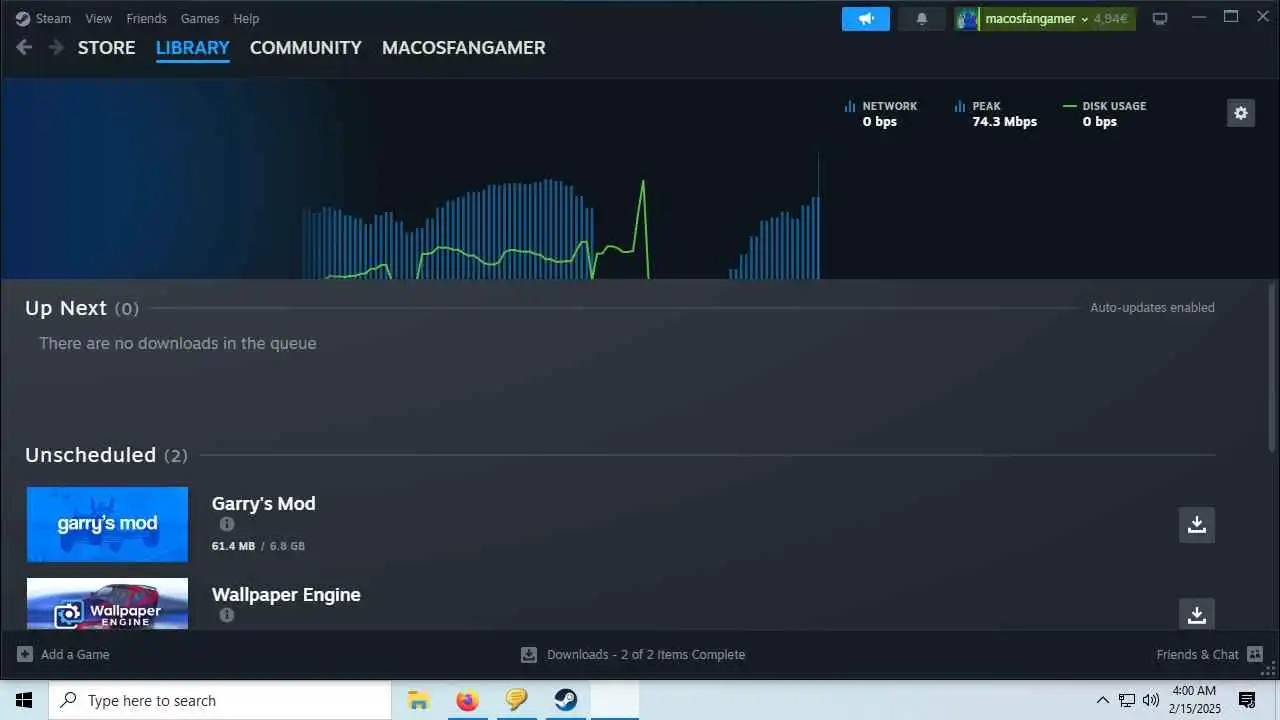
Task: Open the Help menu
Action: coord(246,18)
